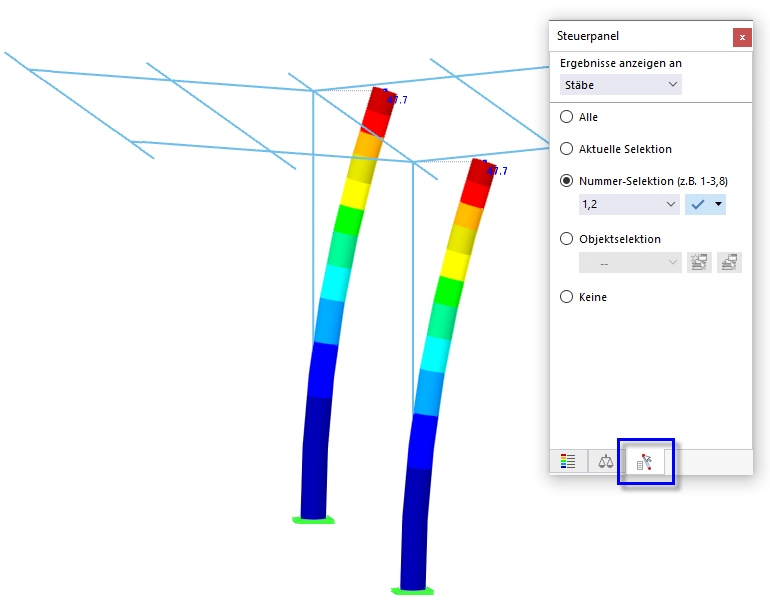Select the Objektselektion radio option
This screenshot has height=607, width=770.
pyautogui.click(x=566, y=239)
